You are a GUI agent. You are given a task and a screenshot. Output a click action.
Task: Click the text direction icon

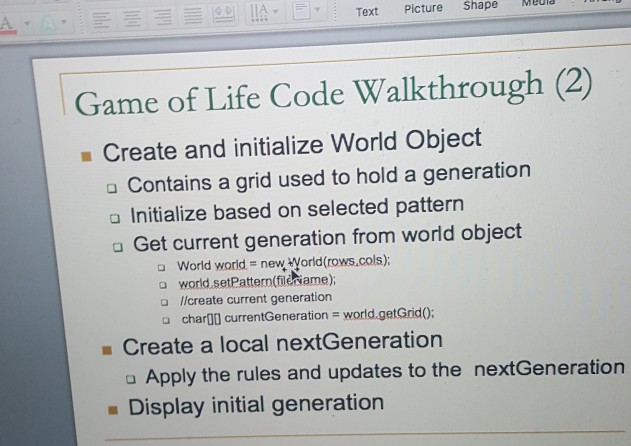[258, 13]
